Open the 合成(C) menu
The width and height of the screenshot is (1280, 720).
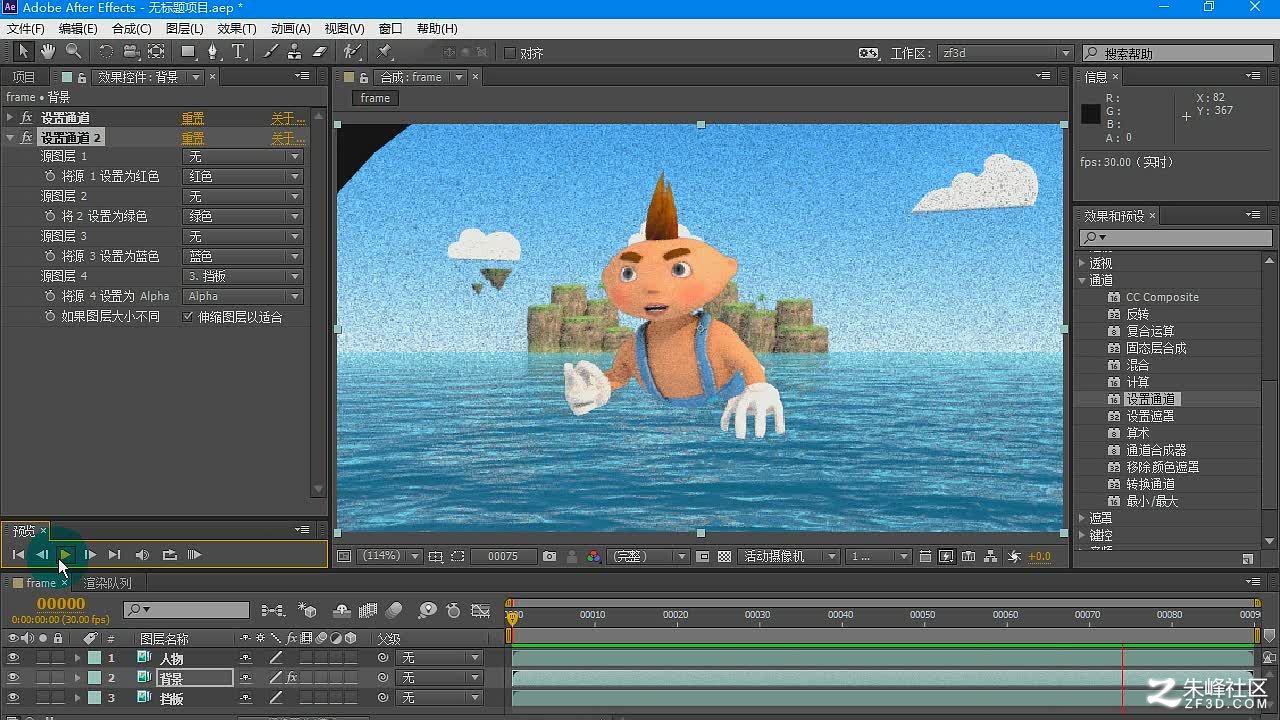(132, 29)
